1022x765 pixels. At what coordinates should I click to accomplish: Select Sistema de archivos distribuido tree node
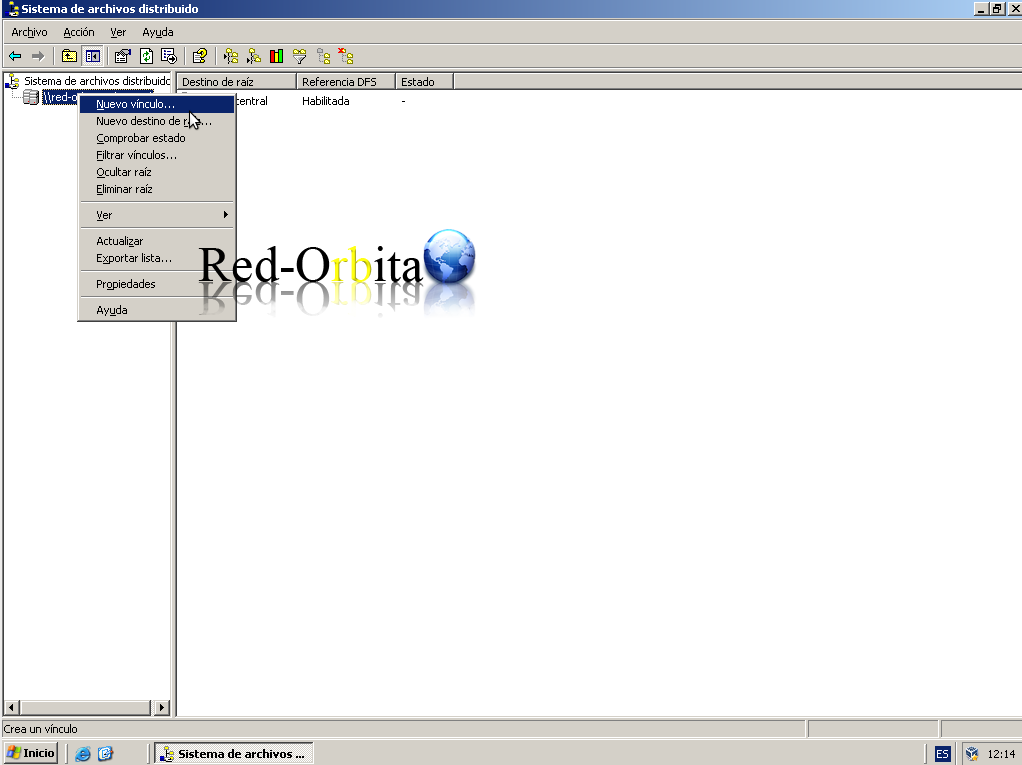pyautogui.click(x=97, y=81)
